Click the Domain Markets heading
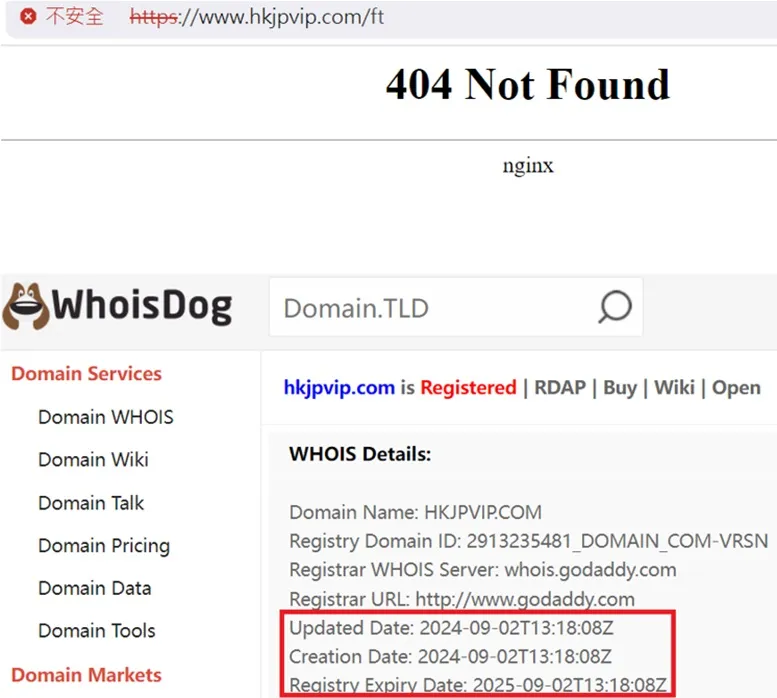Image resolution: width=777 pixels, height=698 pixels. [86, 675]
